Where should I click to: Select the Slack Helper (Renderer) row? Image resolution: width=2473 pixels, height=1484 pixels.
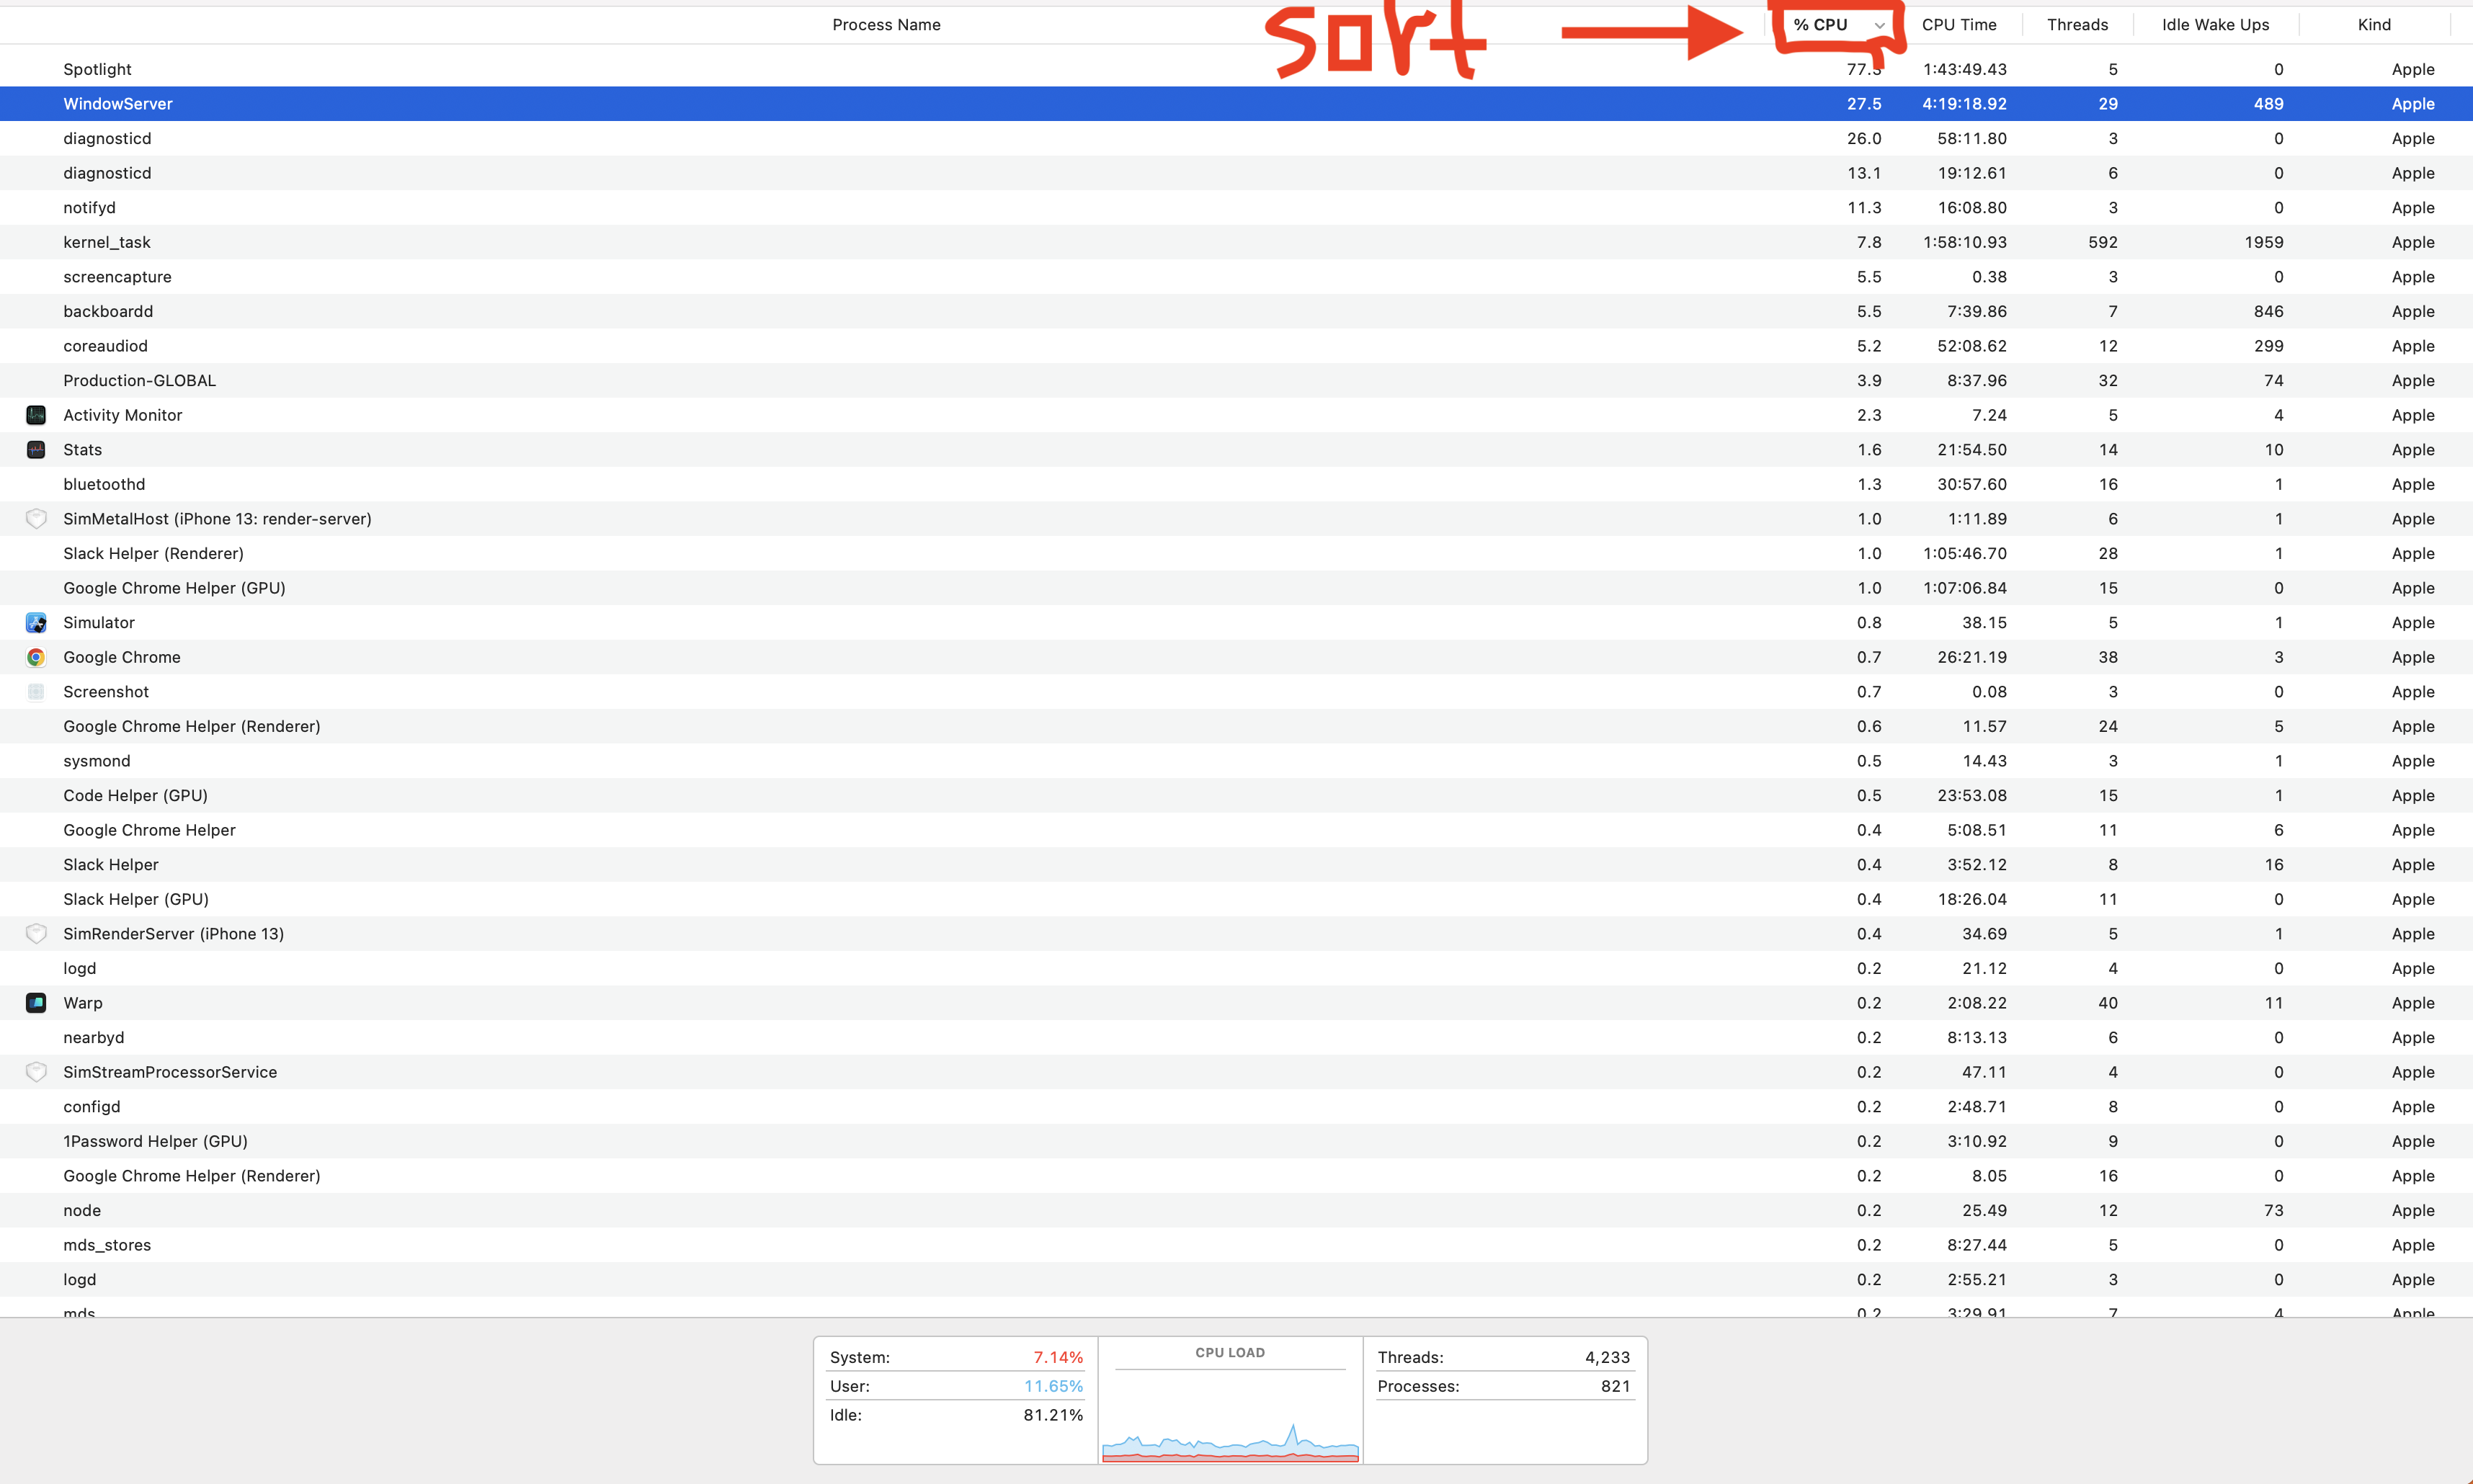pyautogui.click(x=1236, y=553)
